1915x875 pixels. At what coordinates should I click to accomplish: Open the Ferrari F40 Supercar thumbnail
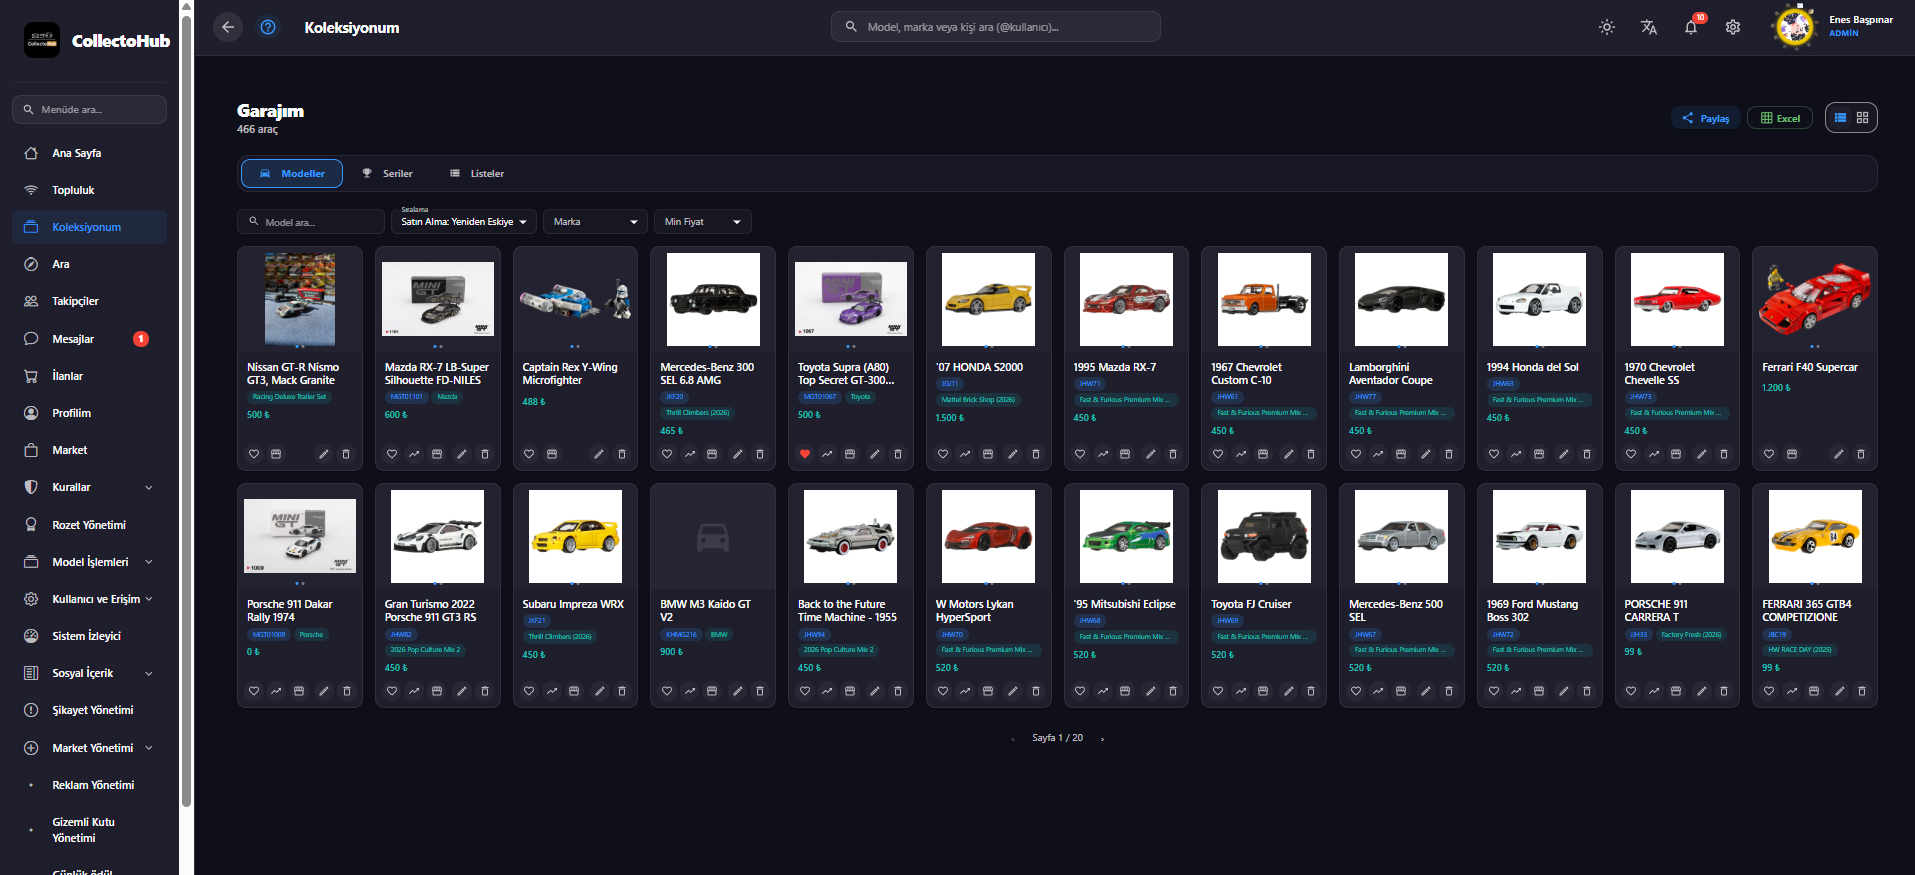(1814, 299)
